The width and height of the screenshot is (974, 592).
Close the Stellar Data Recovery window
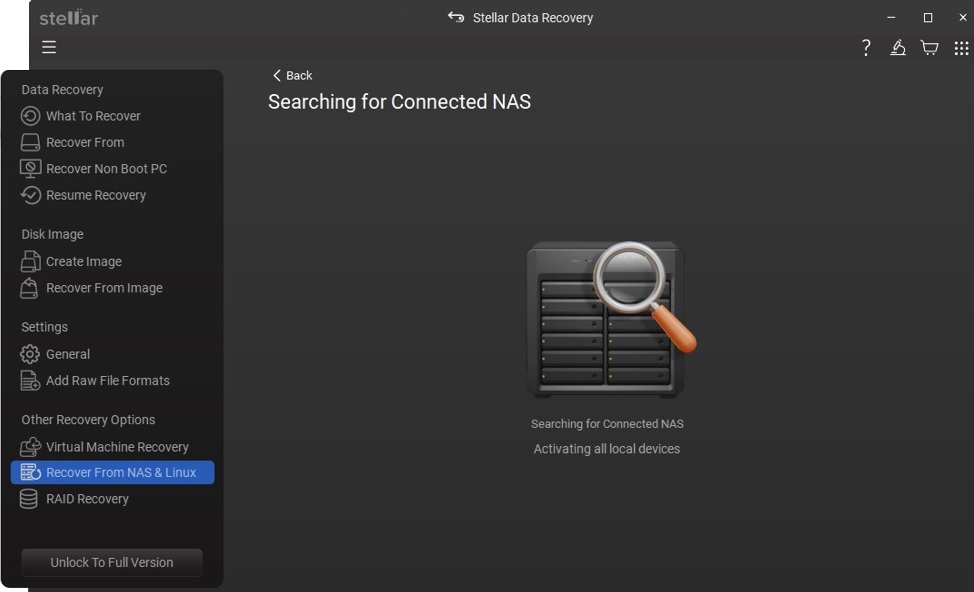pyautogui.click(x=962, y=17)
